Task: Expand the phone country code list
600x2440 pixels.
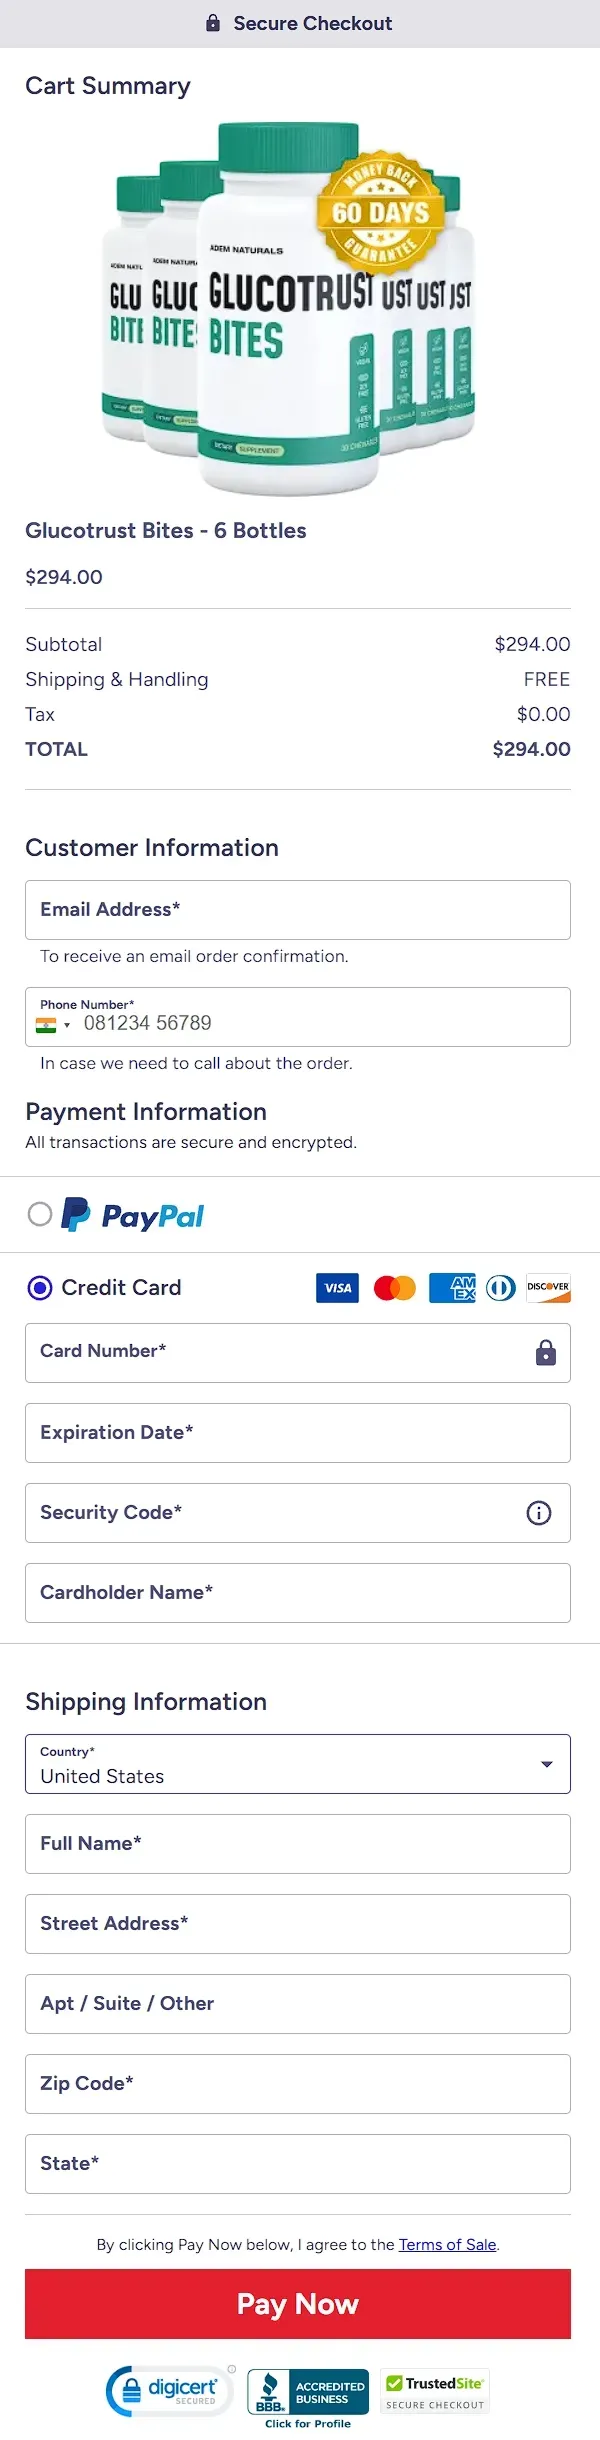Action: click(x=67, y=1024)
